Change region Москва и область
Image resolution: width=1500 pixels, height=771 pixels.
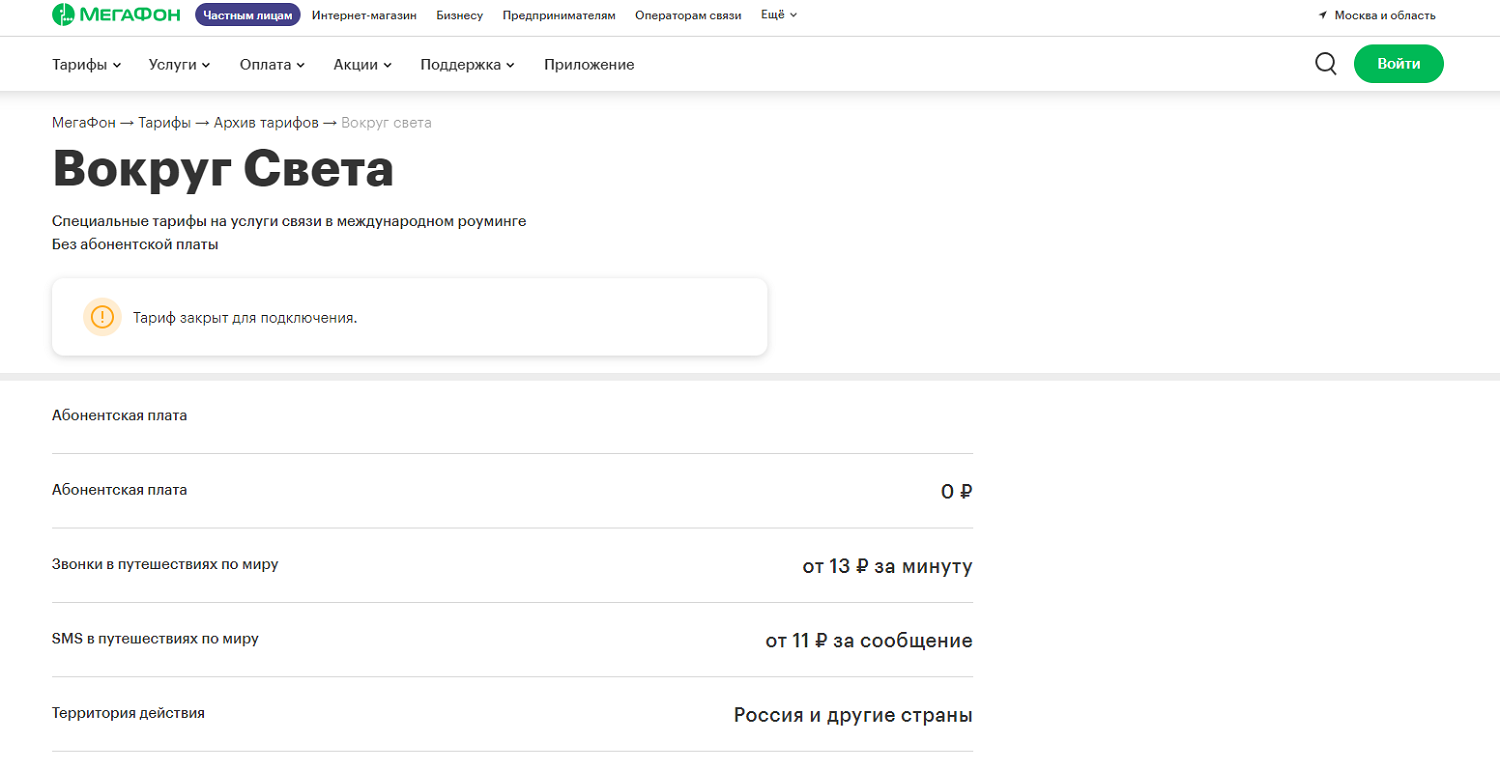(1385, 15)
